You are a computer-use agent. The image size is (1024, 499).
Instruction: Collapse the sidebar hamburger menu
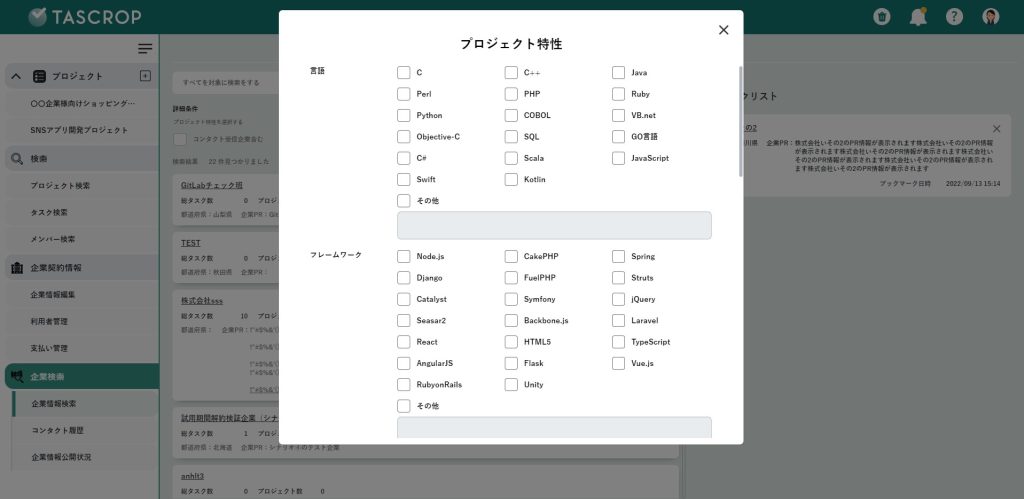tap(145, 49)
